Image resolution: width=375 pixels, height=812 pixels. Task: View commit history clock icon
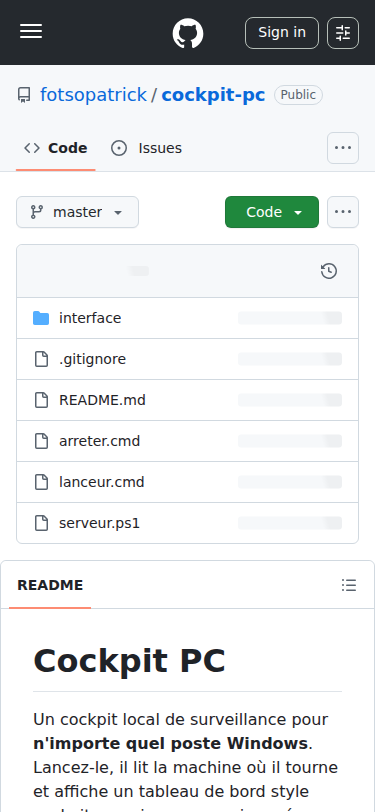click(x=329, y=271)
